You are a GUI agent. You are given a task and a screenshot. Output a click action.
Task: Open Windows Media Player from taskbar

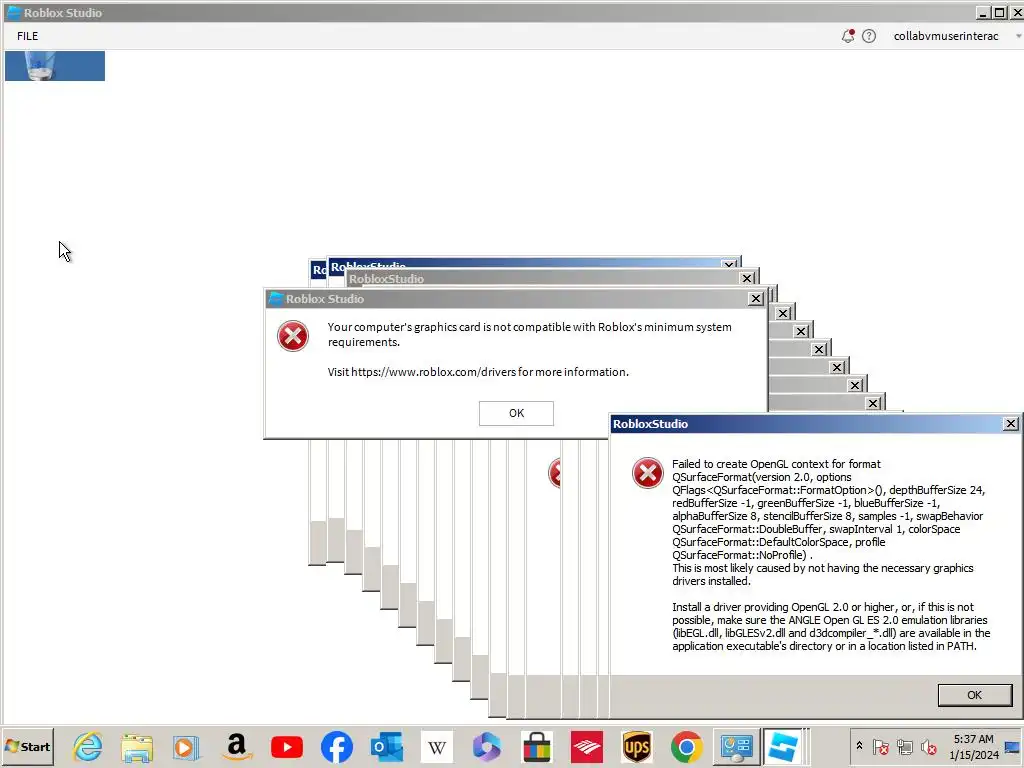tap(186, 746)
